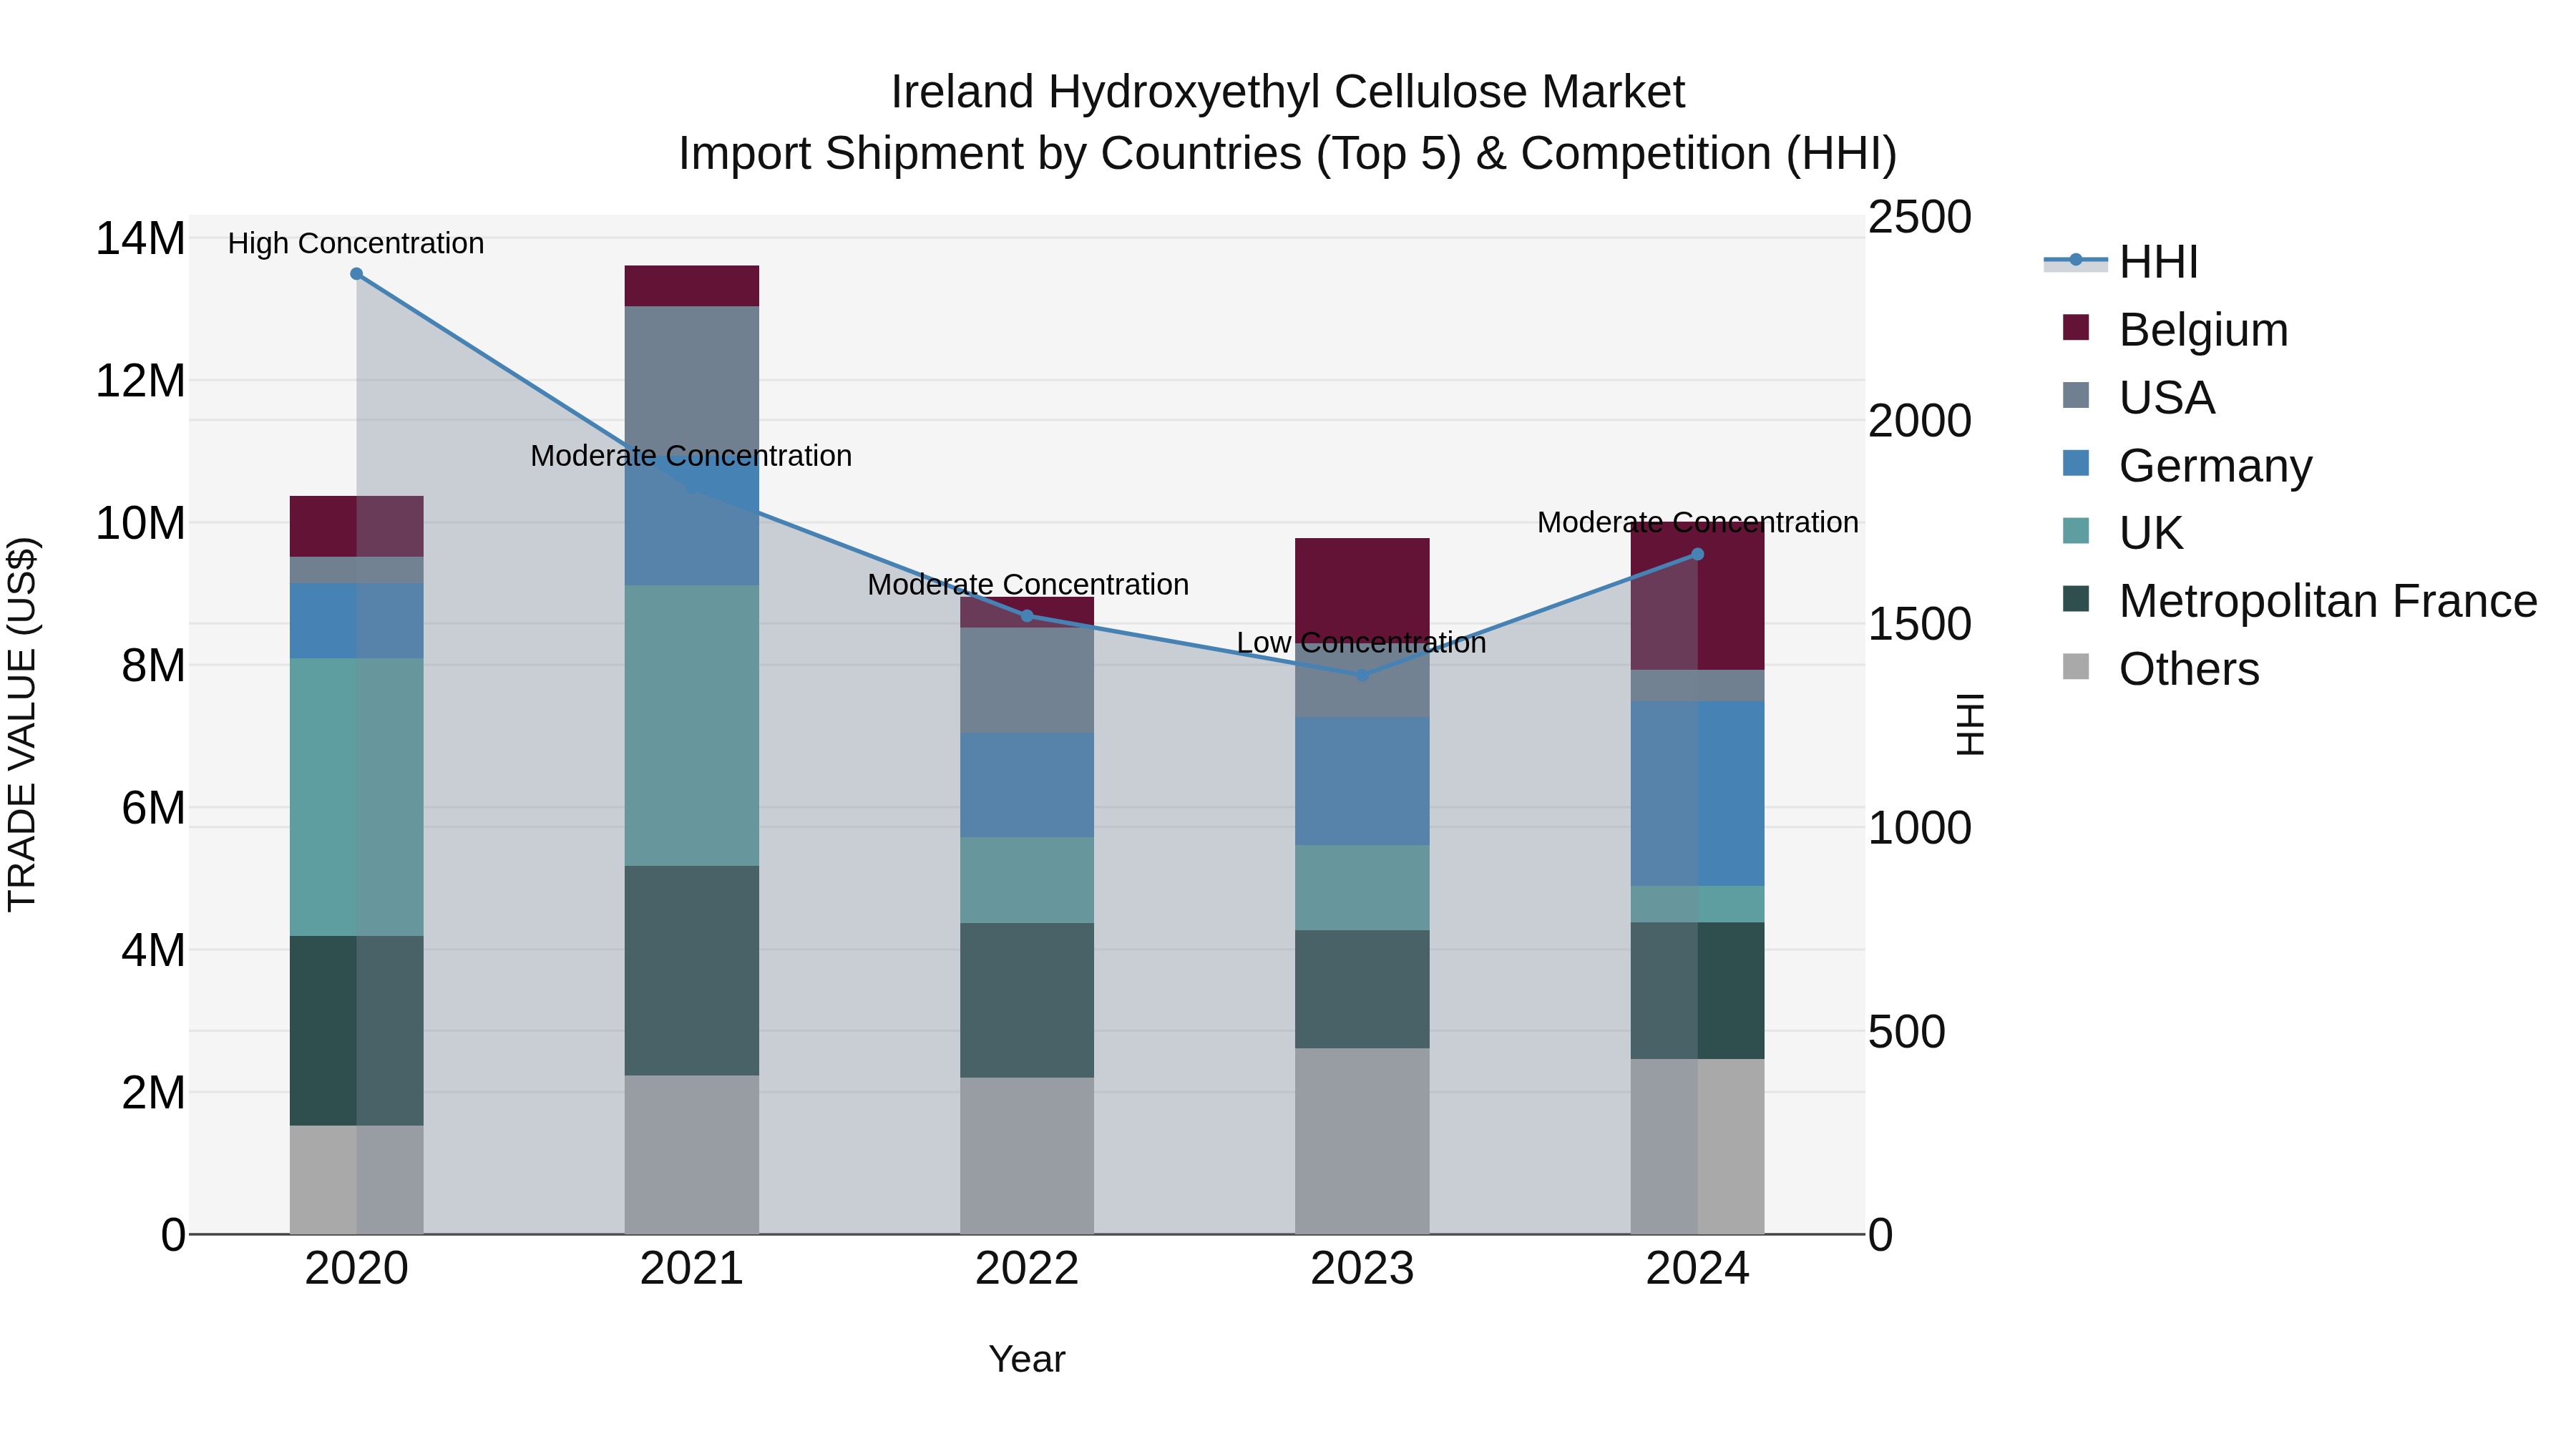Click the 2020 Metropolitan France bar segment

pyautogui.click(x=357, y=1031)
